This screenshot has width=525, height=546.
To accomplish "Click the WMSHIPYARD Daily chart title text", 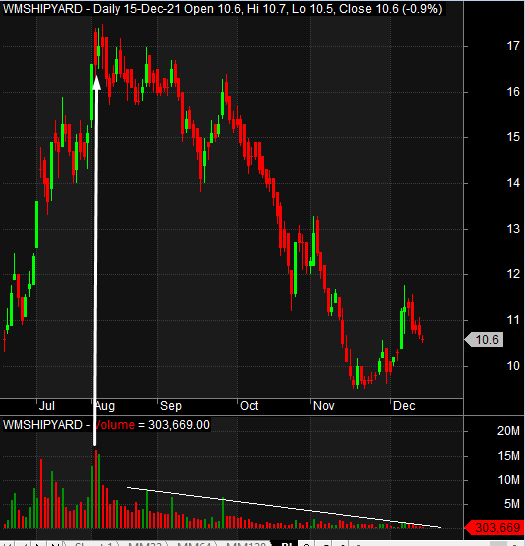I will pos(222,9).
